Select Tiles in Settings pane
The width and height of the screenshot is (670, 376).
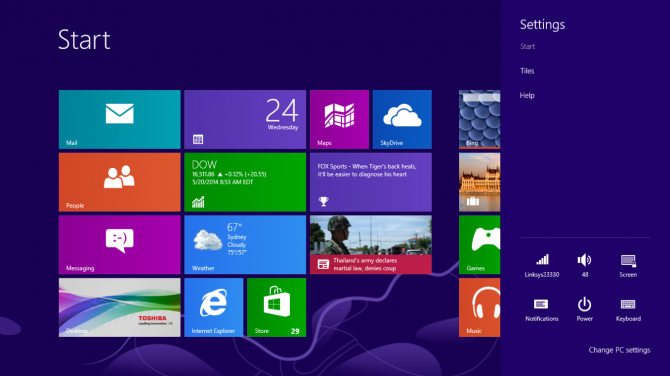(527, 71)
